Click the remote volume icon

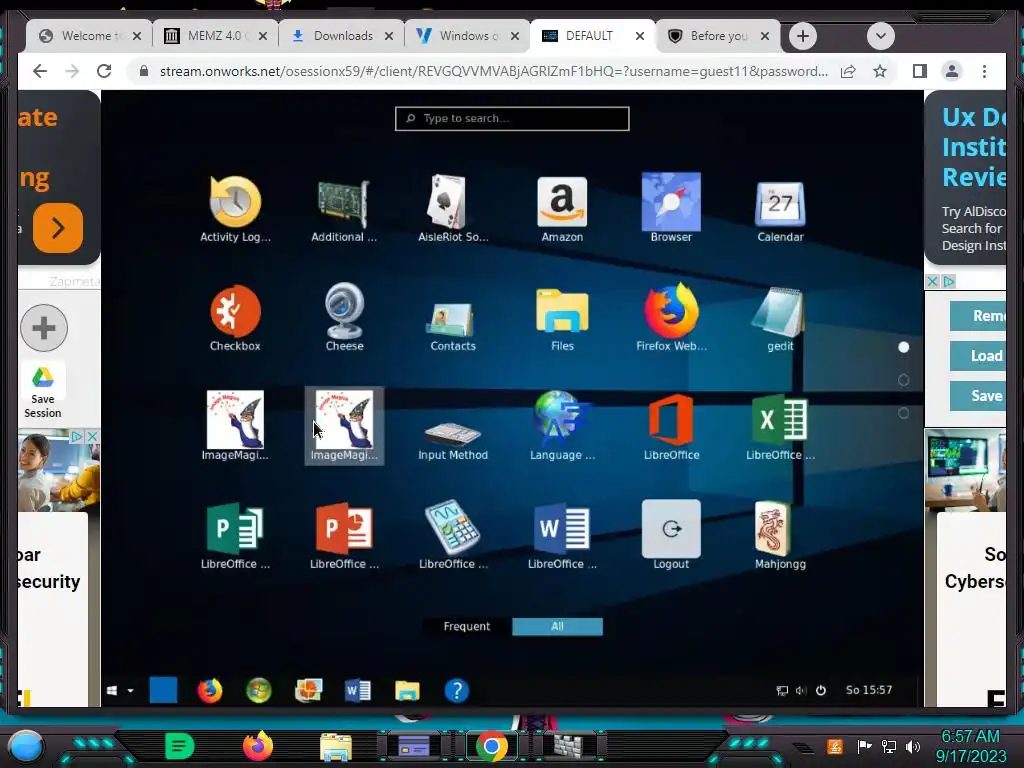click(x=801, y=690)
